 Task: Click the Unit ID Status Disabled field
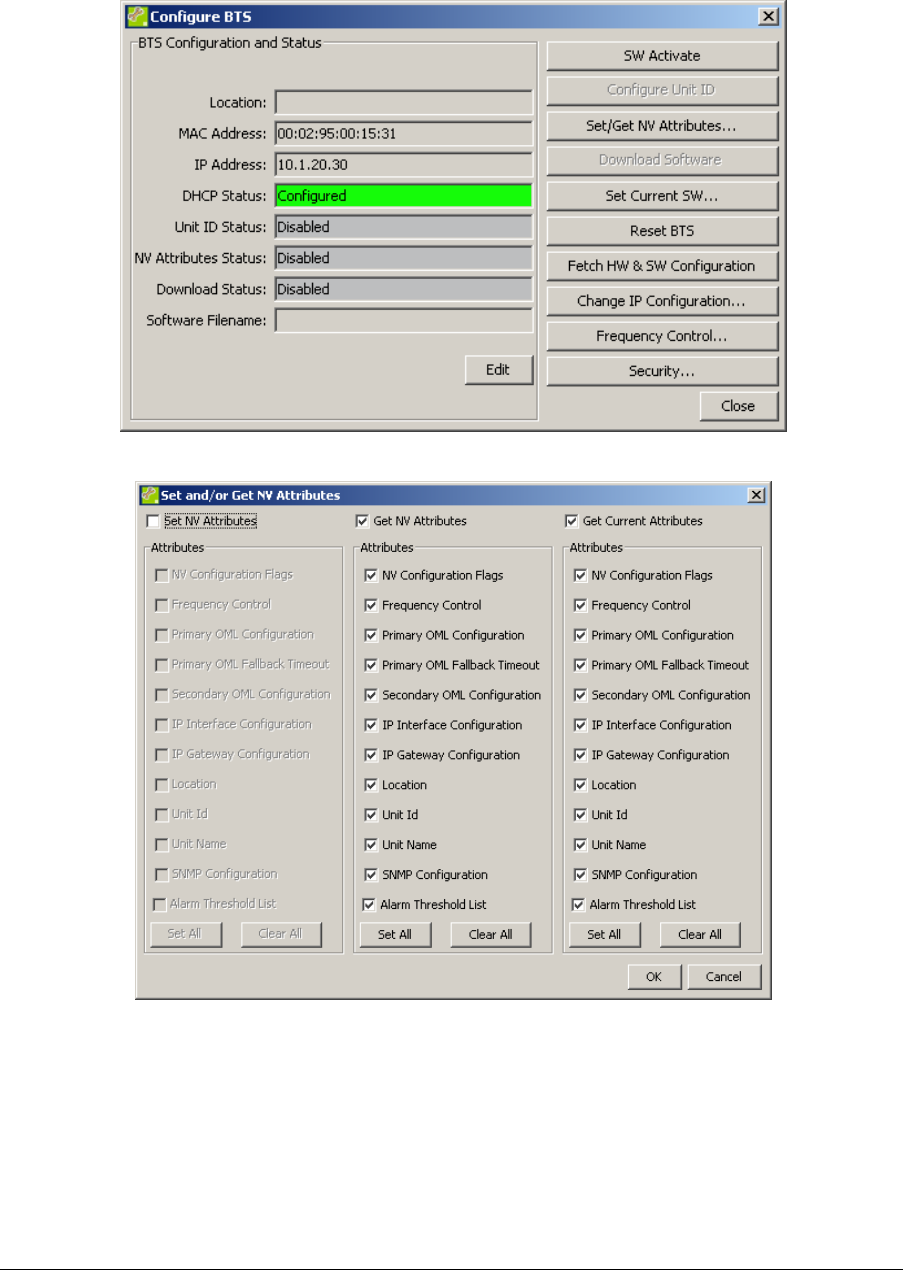click(404, 227)
